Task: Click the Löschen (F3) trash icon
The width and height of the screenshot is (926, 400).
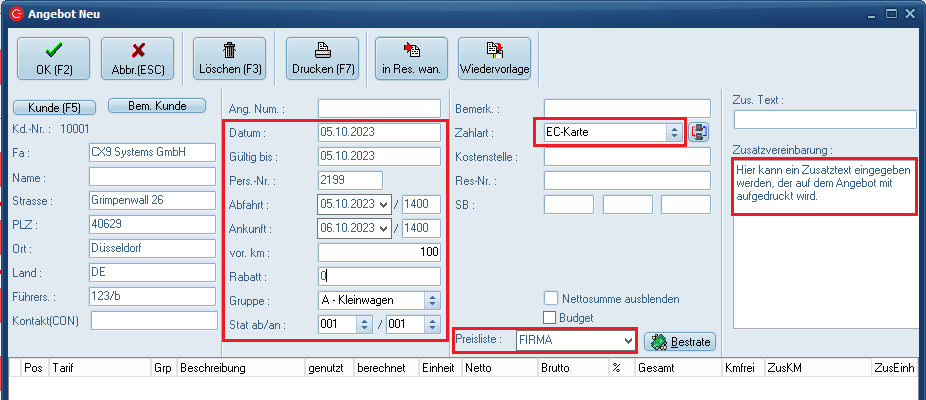Action: click(x=229, y=59)
